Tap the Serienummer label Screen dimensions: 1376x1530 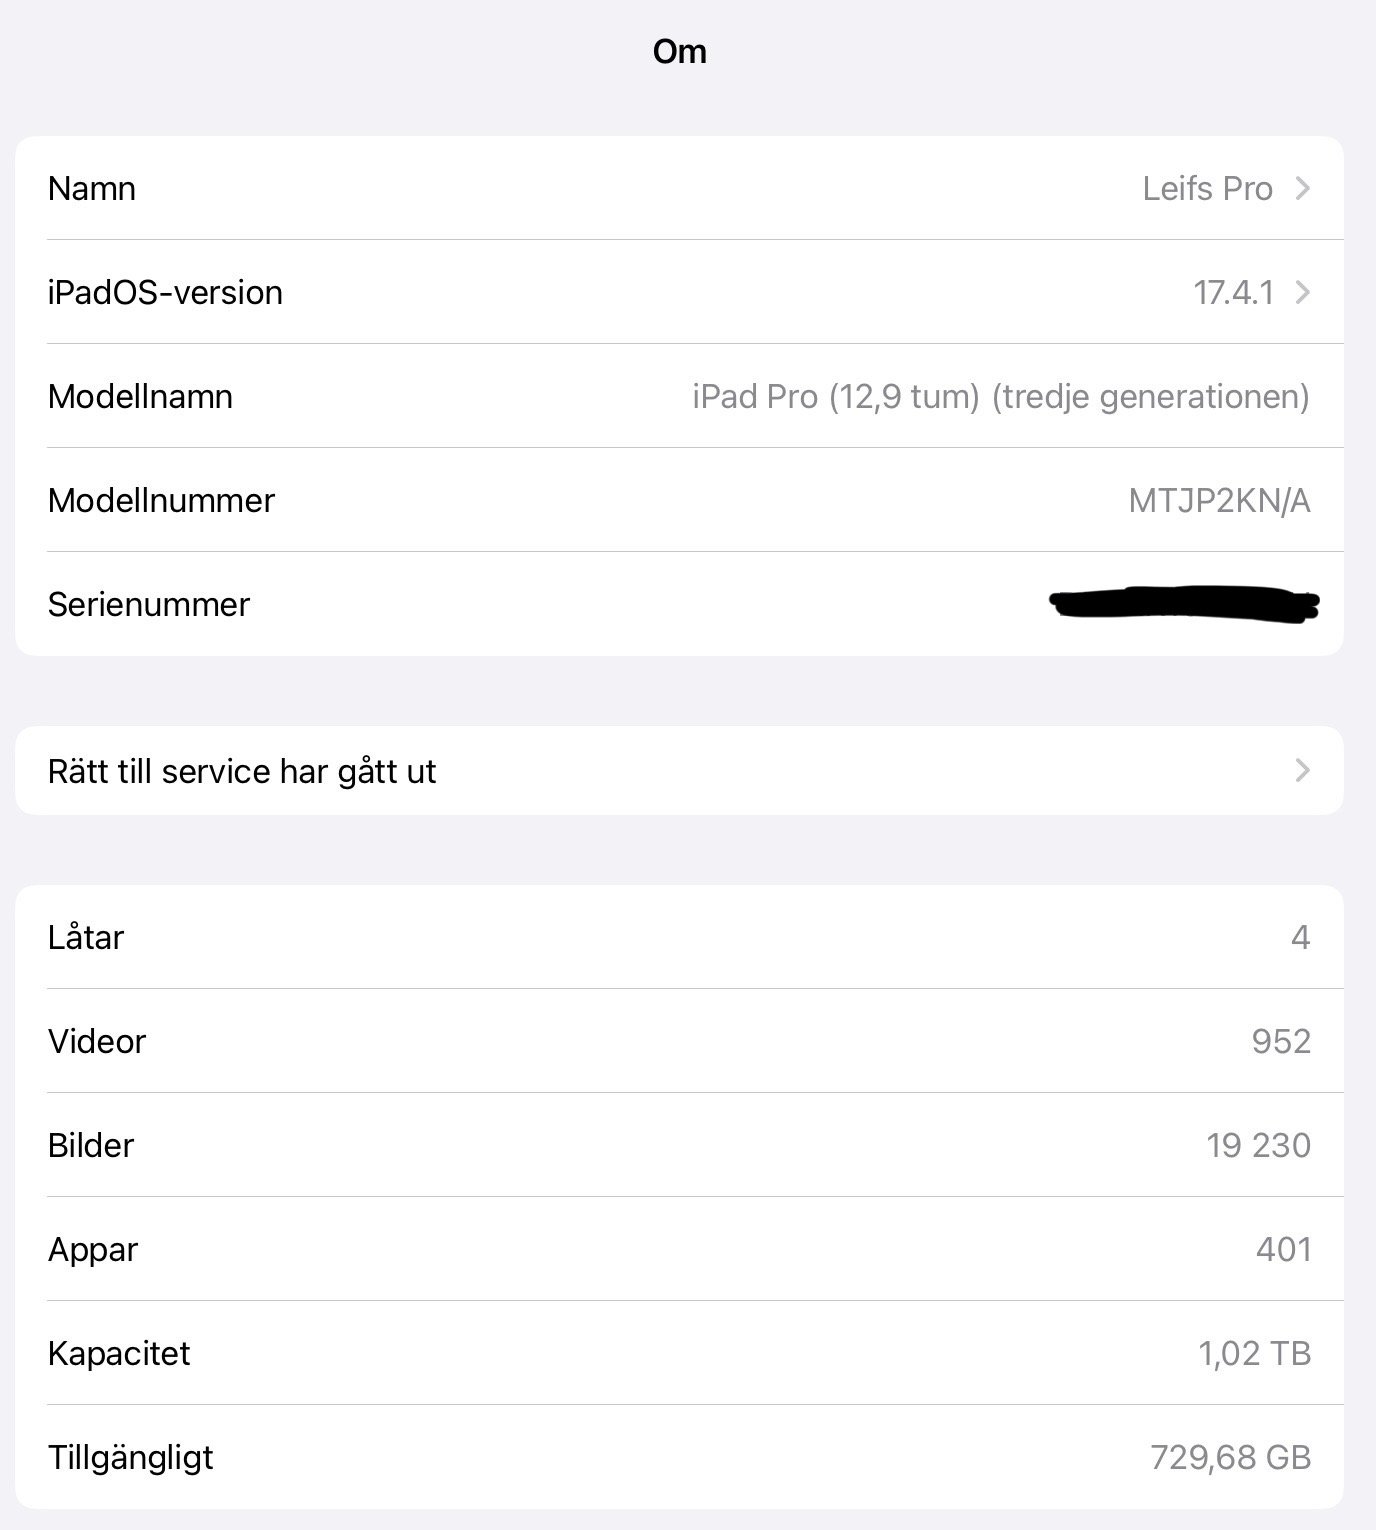pyautogui.click(x=149, y=604)
